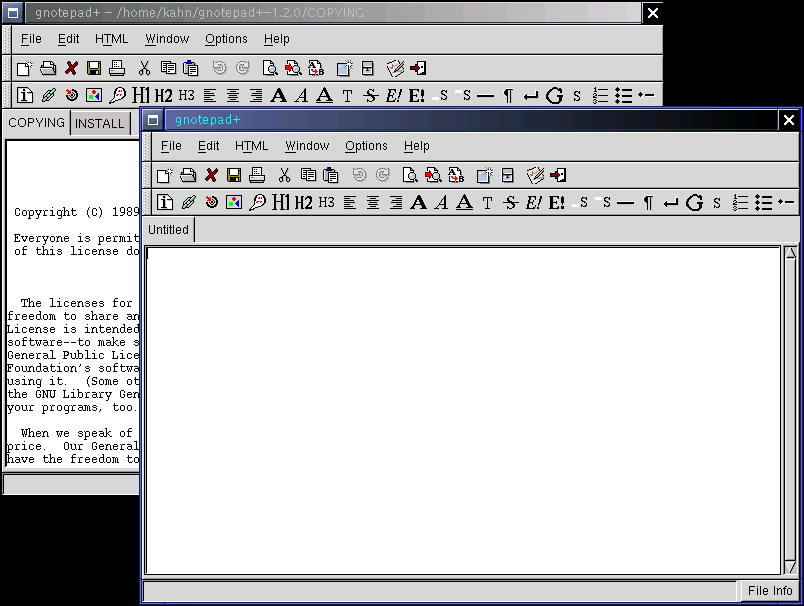Open HTML menu in COPYING window
804x606 pixels.
pyautogui.click(x=111, y=39)
